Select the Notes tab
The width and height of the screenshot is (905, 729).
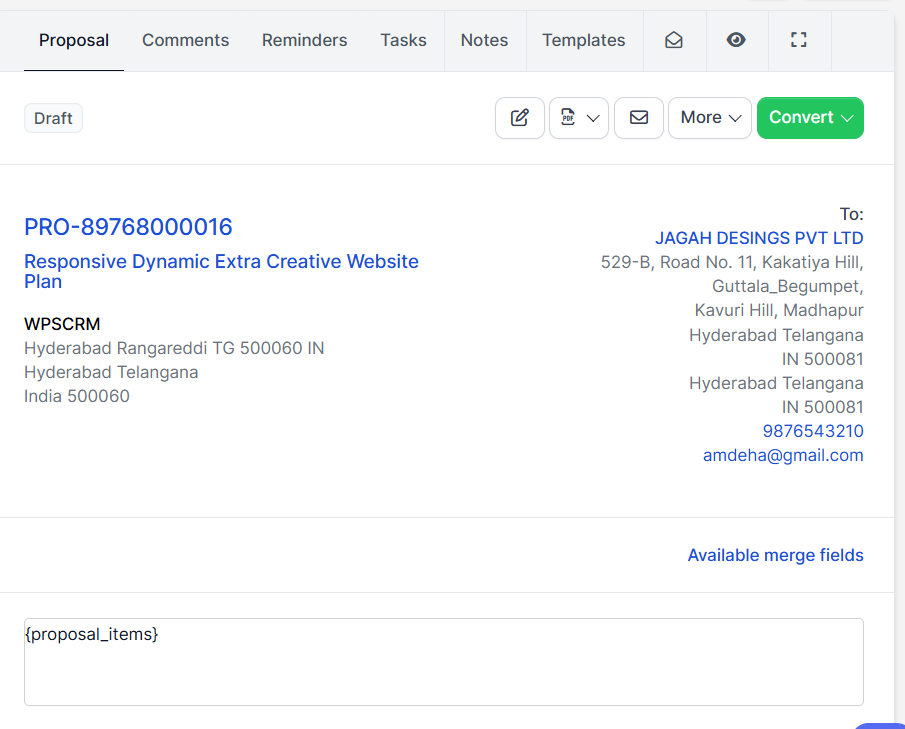tap(484, 40)
